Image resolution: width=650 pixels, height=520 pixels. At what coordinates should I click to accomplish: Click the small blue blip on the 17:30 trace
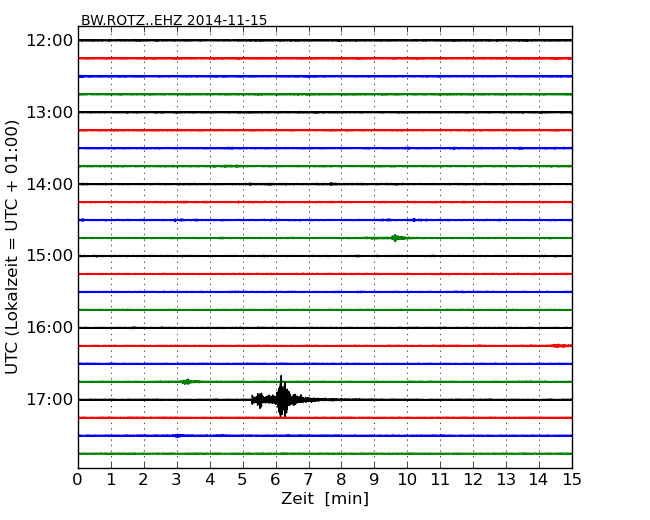coord(178,436)
